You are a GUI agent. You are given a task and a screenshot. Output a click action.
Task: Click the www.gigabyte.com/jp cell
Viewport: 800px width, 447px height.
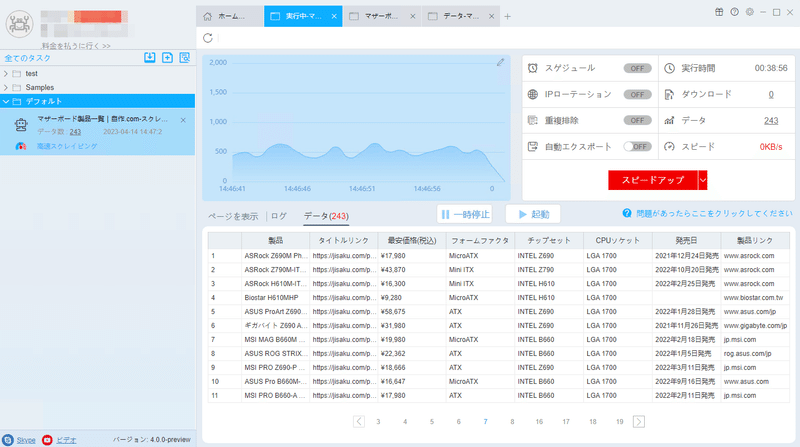(x=755, y=326)
